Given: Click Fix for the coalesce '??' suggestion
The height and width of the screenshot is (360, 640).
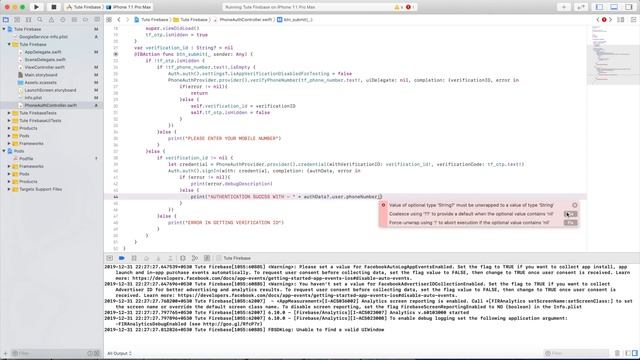Looking at the screenshot, I should tap(570, 214).
